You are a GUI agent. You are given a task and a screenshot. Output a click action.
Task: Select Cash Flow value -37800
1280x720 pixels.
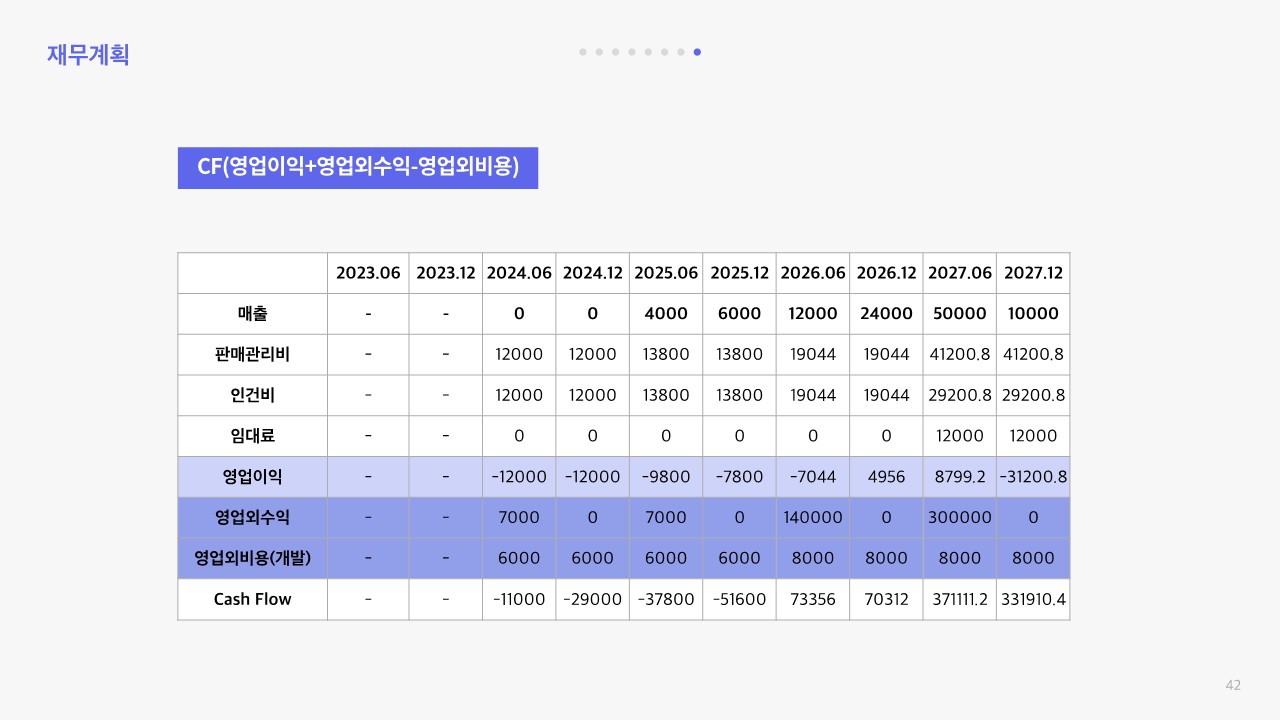coord(666,600)
